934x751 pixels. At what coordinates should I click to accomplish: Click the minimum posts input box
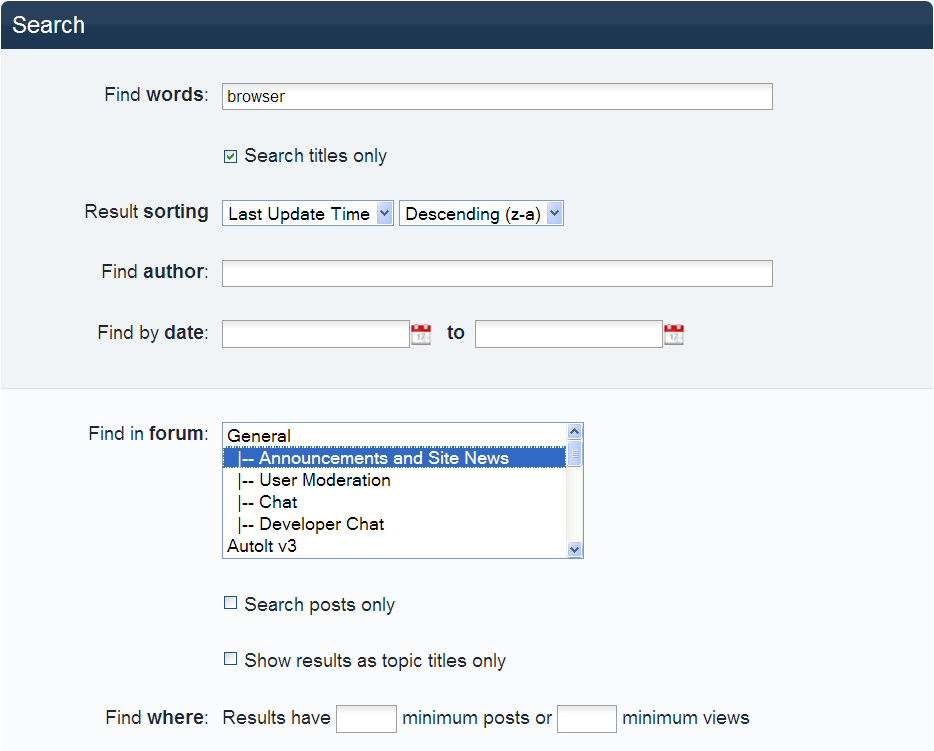[x=366, y=718]
